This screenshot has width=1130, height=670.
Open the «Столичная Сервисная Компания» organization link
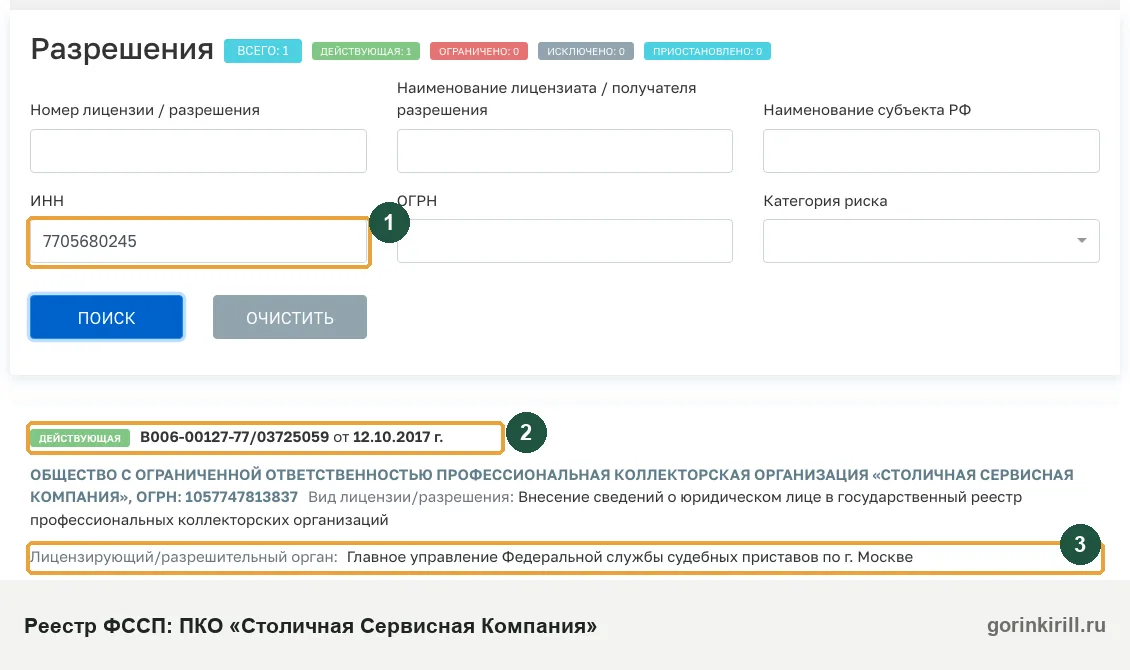point(552,486)
